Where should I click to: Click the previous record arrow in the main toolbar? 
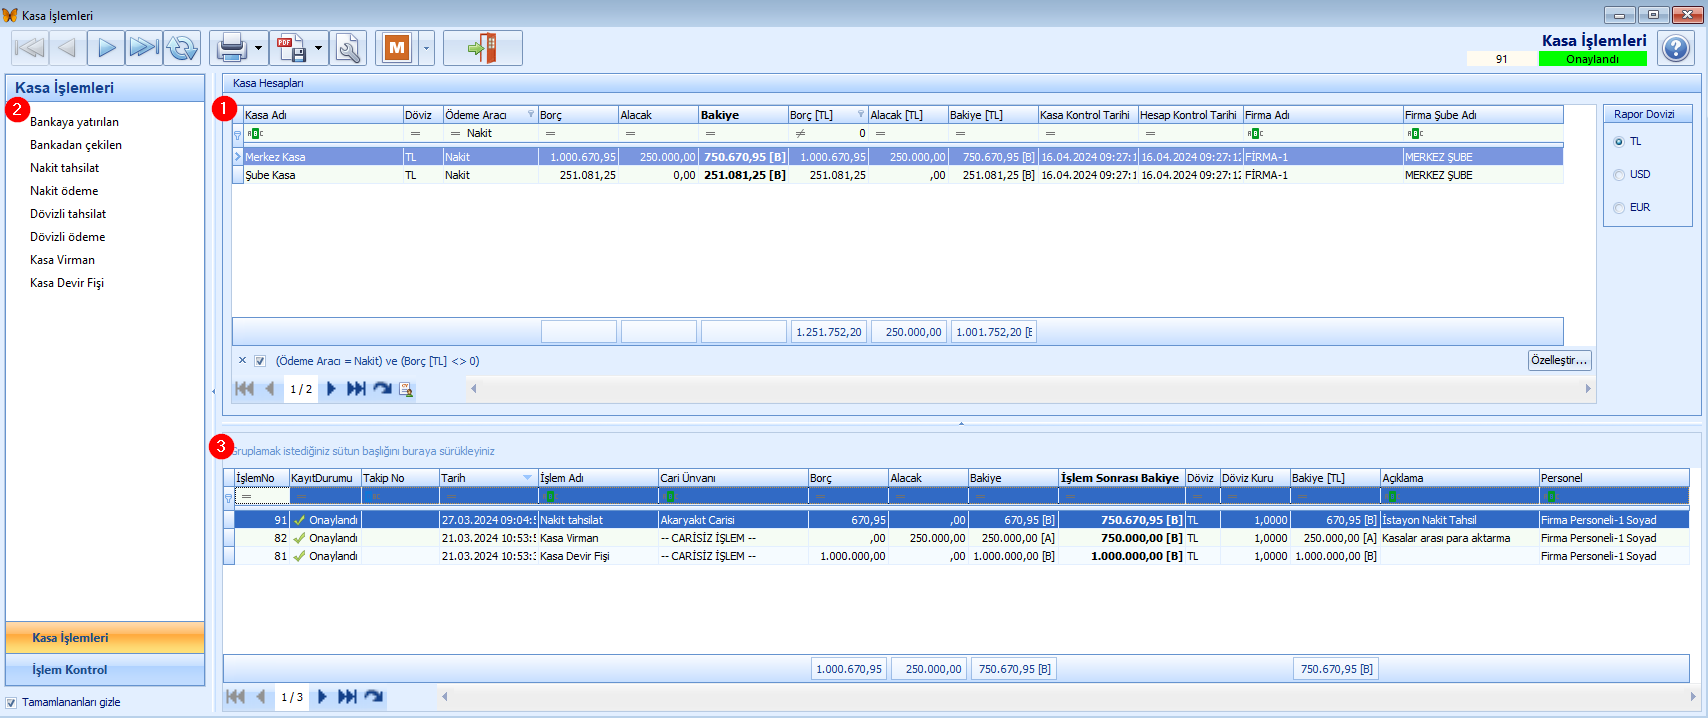[x=66, y=47]
